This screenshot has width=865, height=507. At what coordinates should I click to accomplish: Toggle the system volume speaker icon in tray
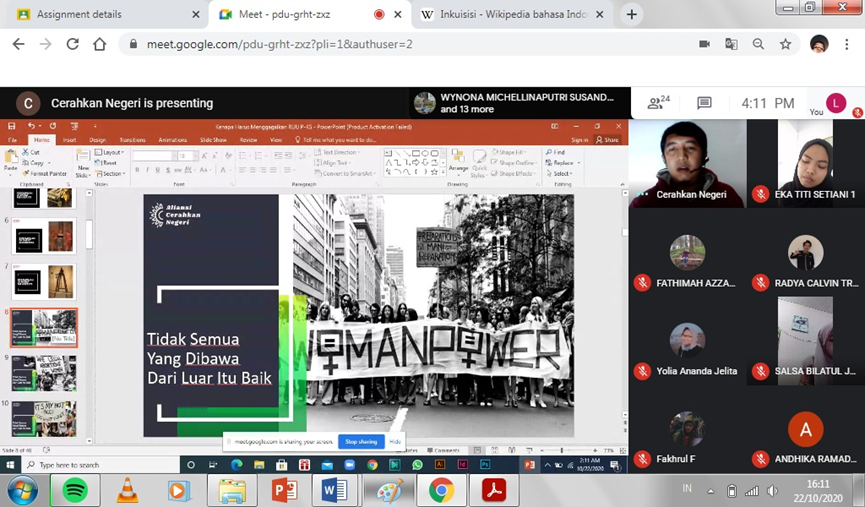click(x=772, y=490)
